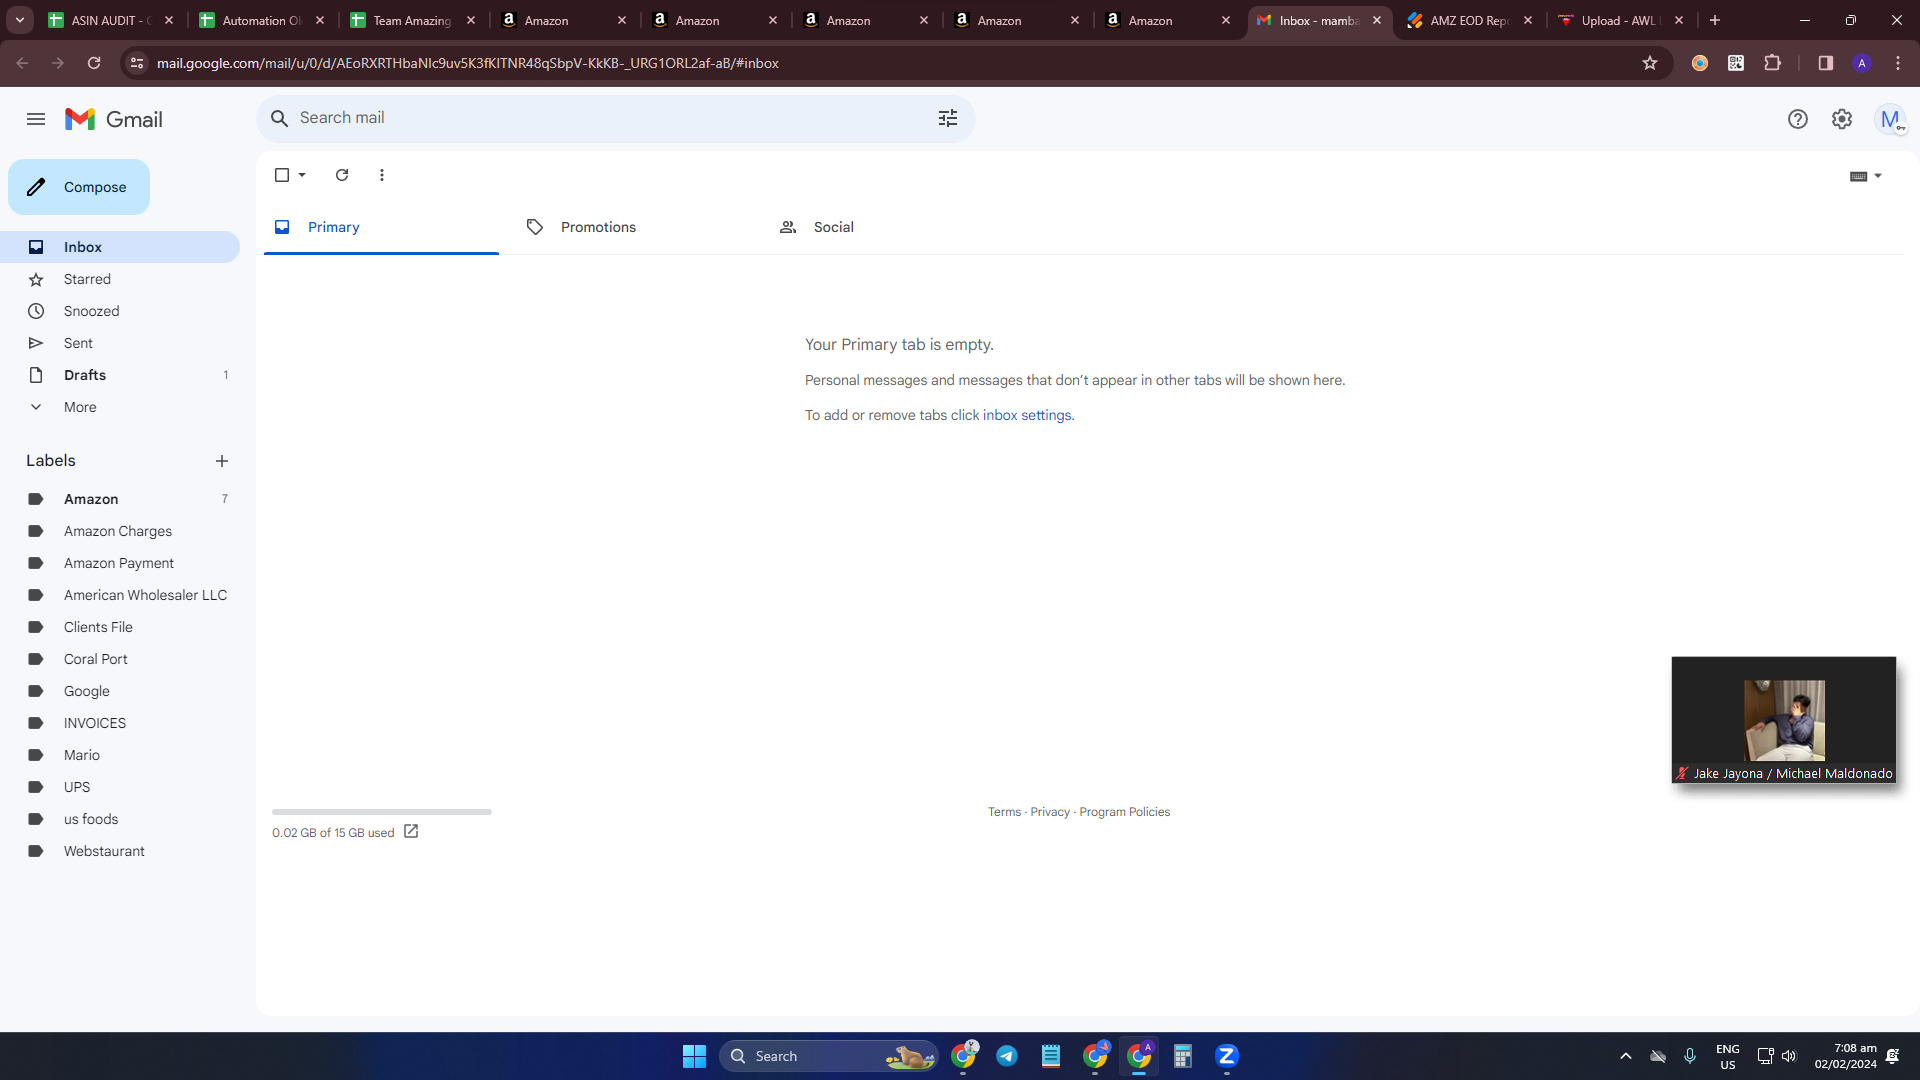Open the Calculator from the taskbar
The height and width of the screenshot is (1080, 1920).
tap(1183, 1056)
